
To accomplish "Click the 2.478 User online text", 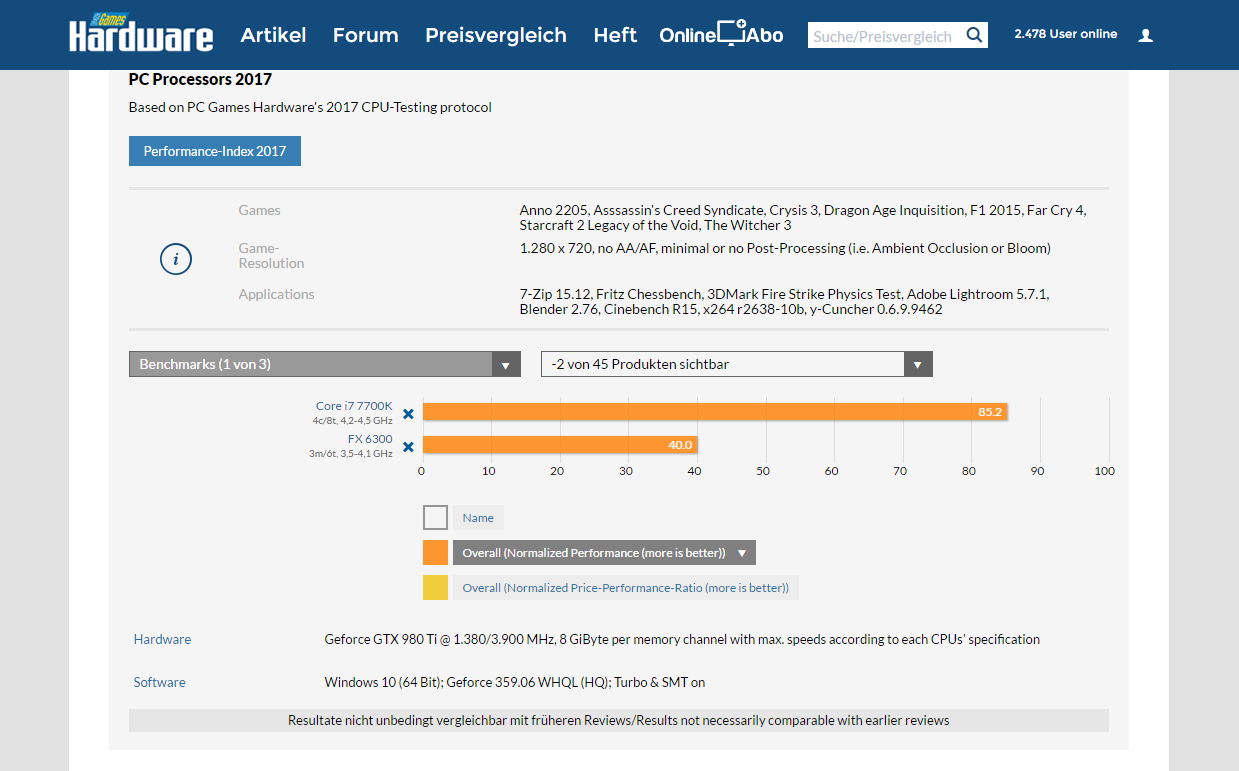I will [1065, 34].
